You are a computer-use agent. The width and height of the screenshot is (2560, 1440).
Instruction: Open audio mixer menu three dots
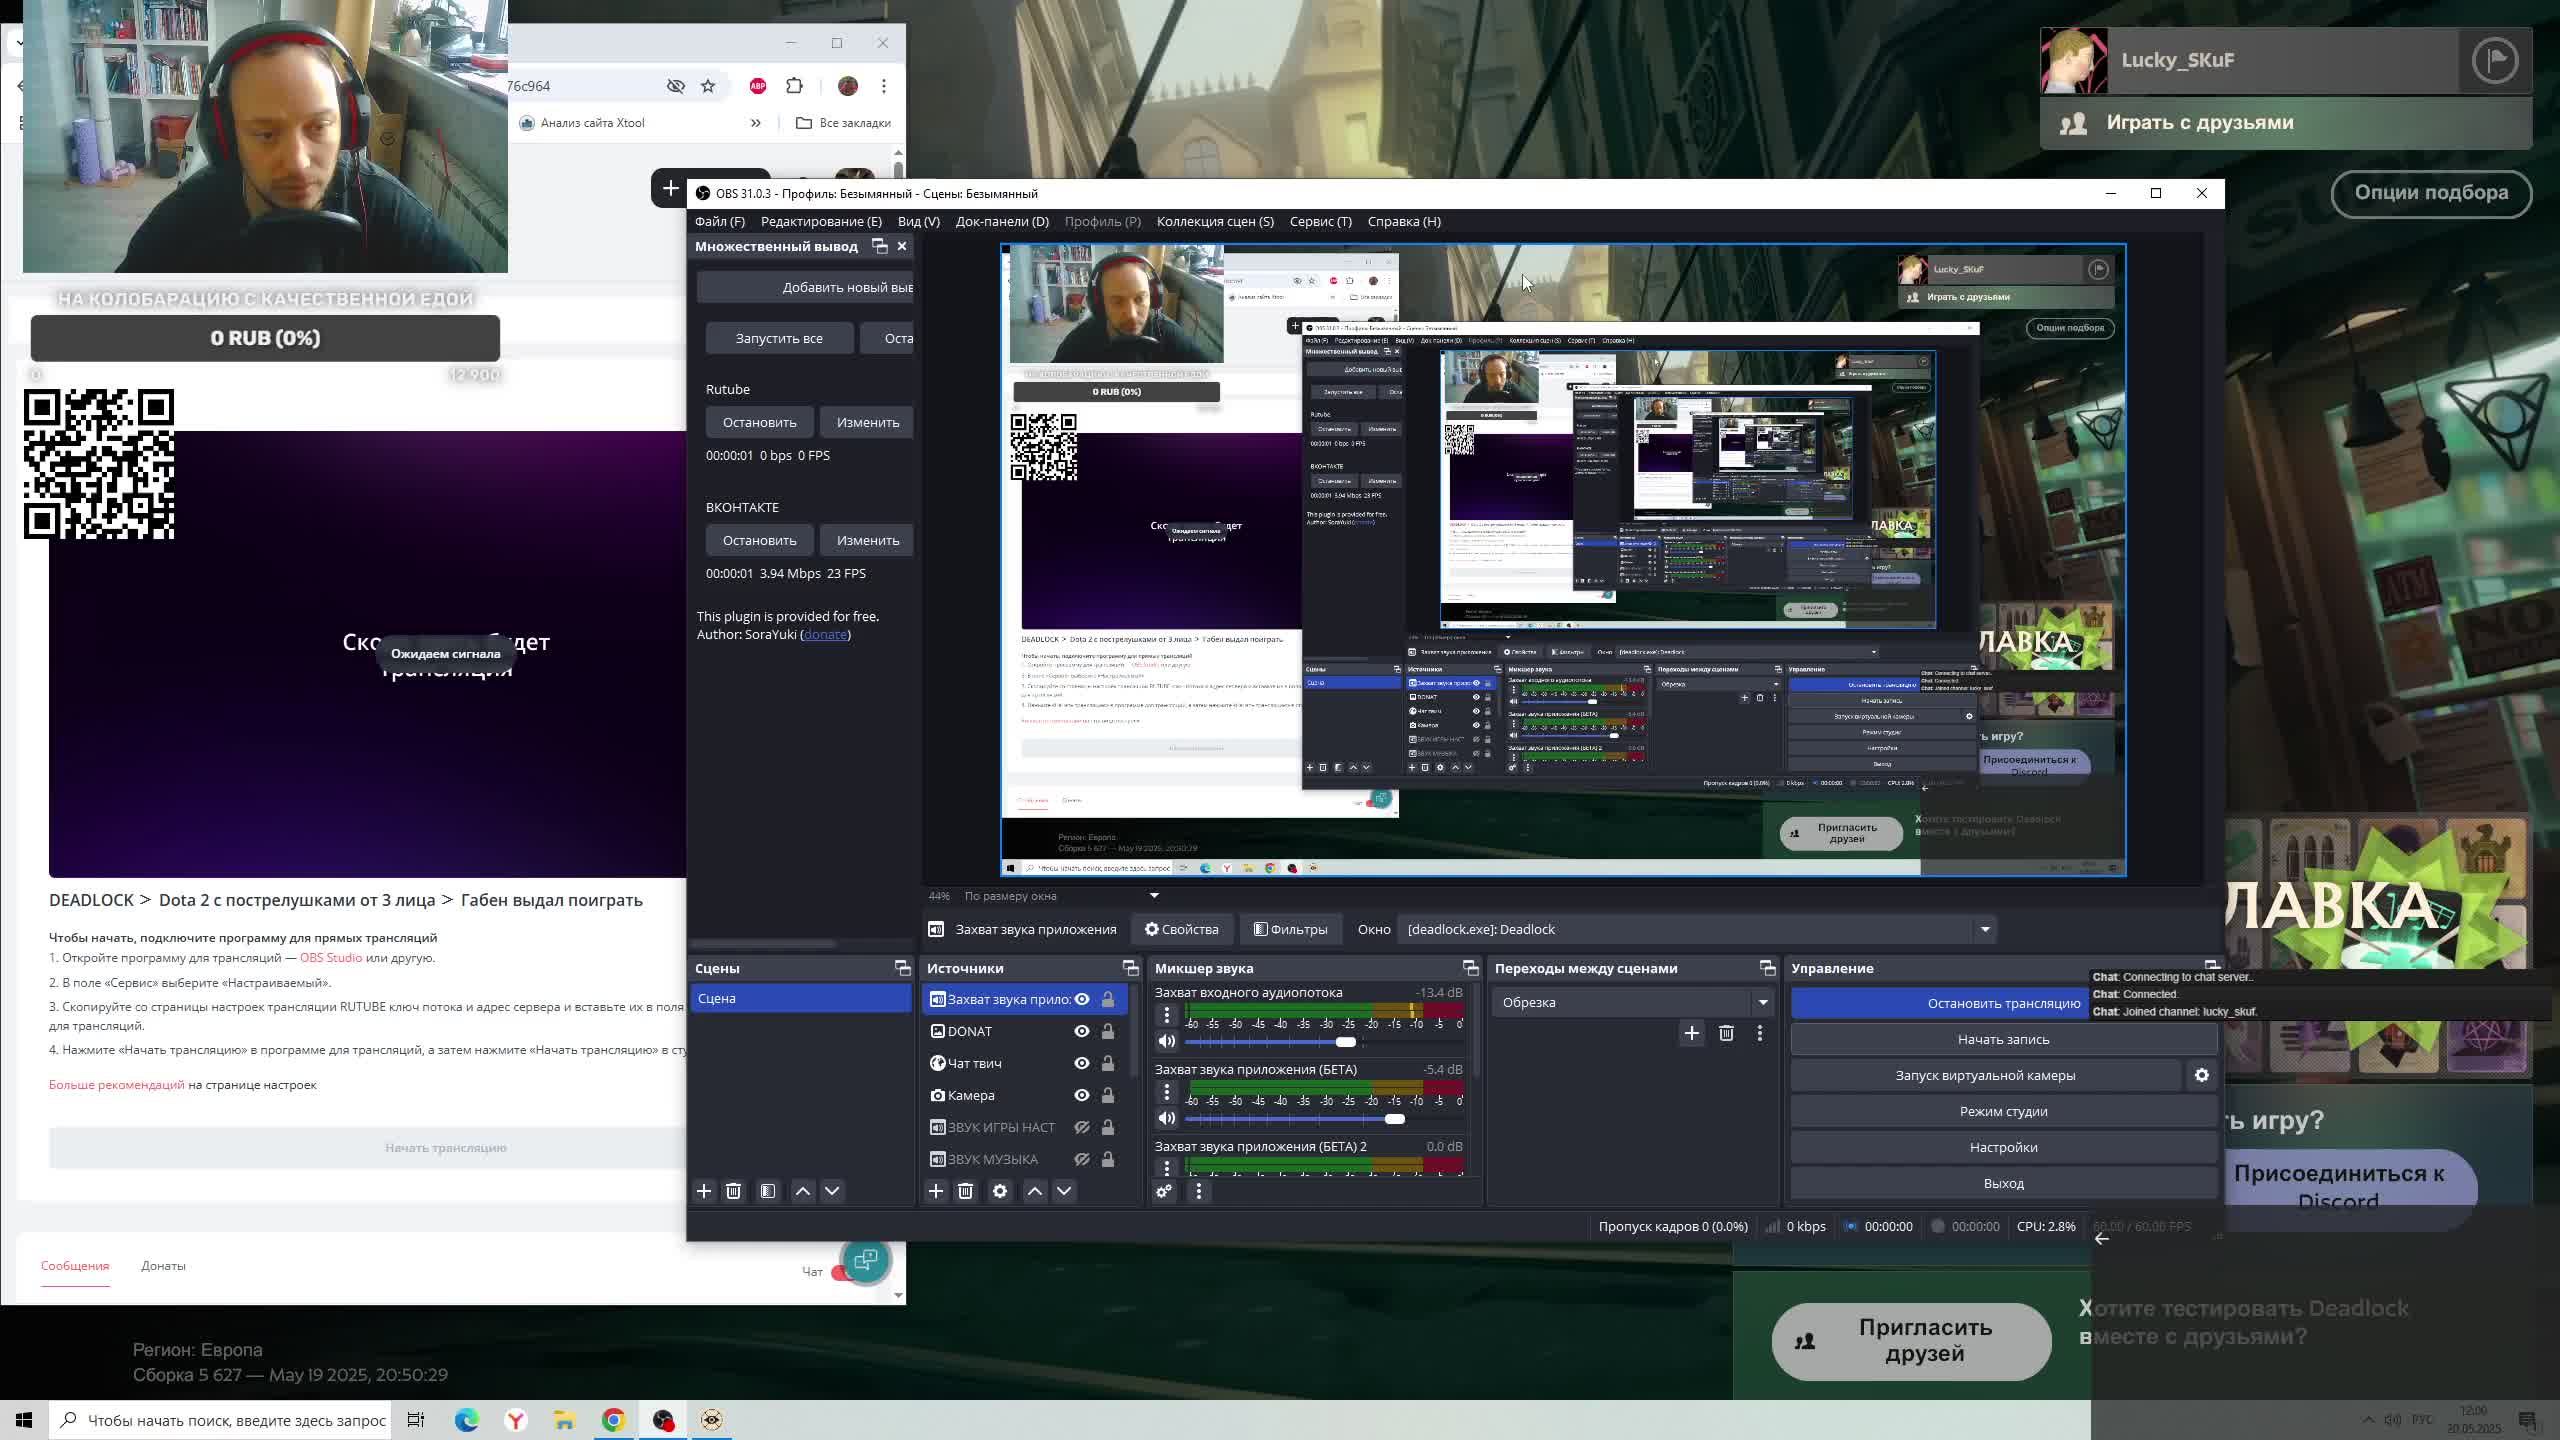click(1199, 1191)
